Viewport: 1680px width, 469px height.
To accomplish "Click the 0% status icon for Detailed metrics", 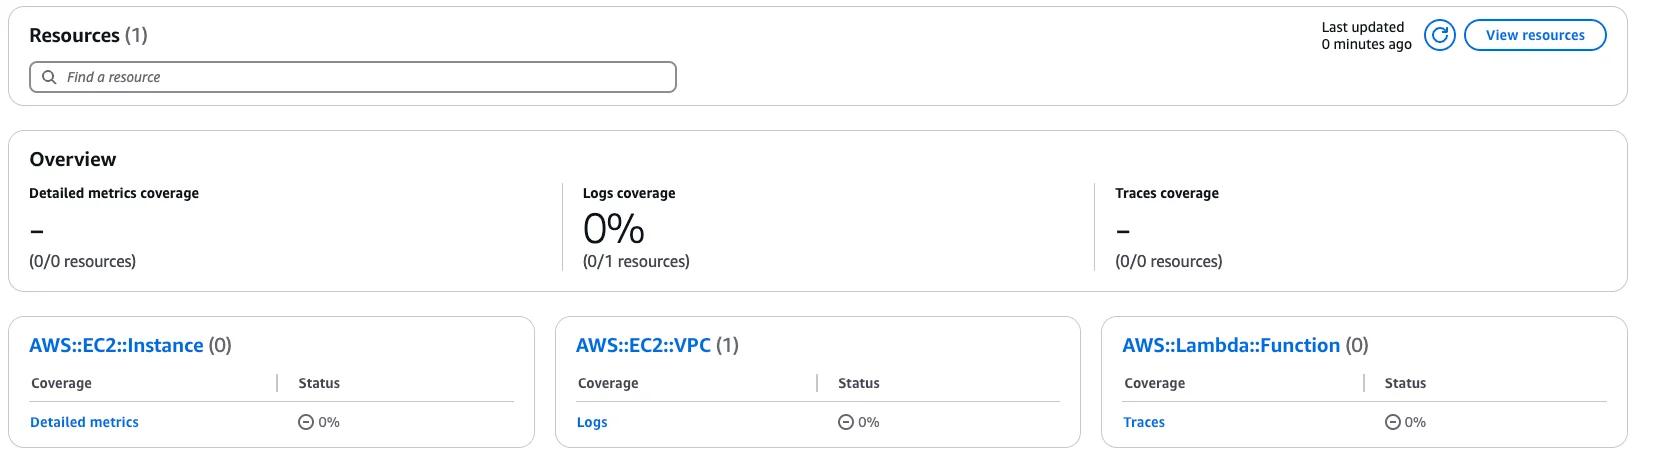I will 306,423.
